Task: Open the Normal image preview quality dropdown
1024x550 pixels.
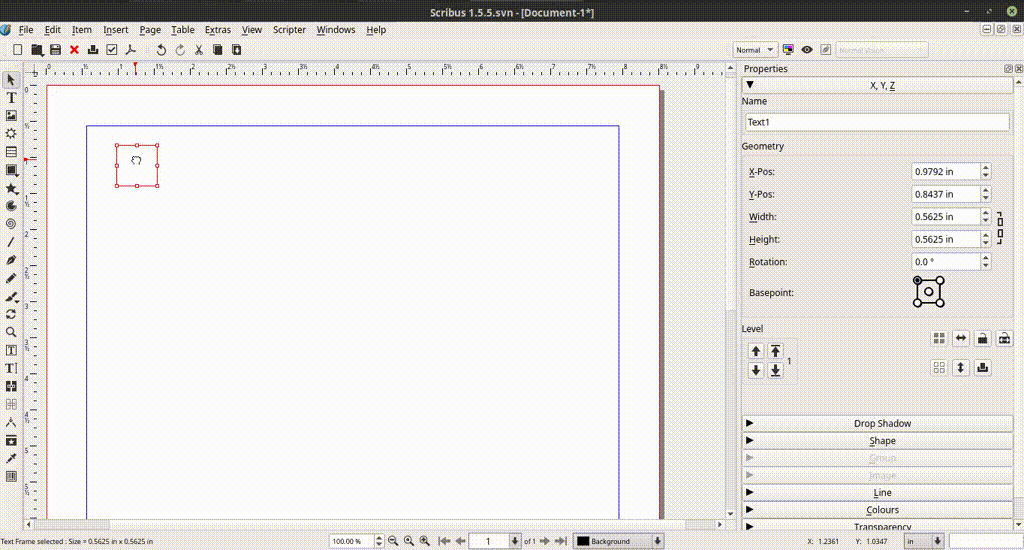Action: (755, 50)
